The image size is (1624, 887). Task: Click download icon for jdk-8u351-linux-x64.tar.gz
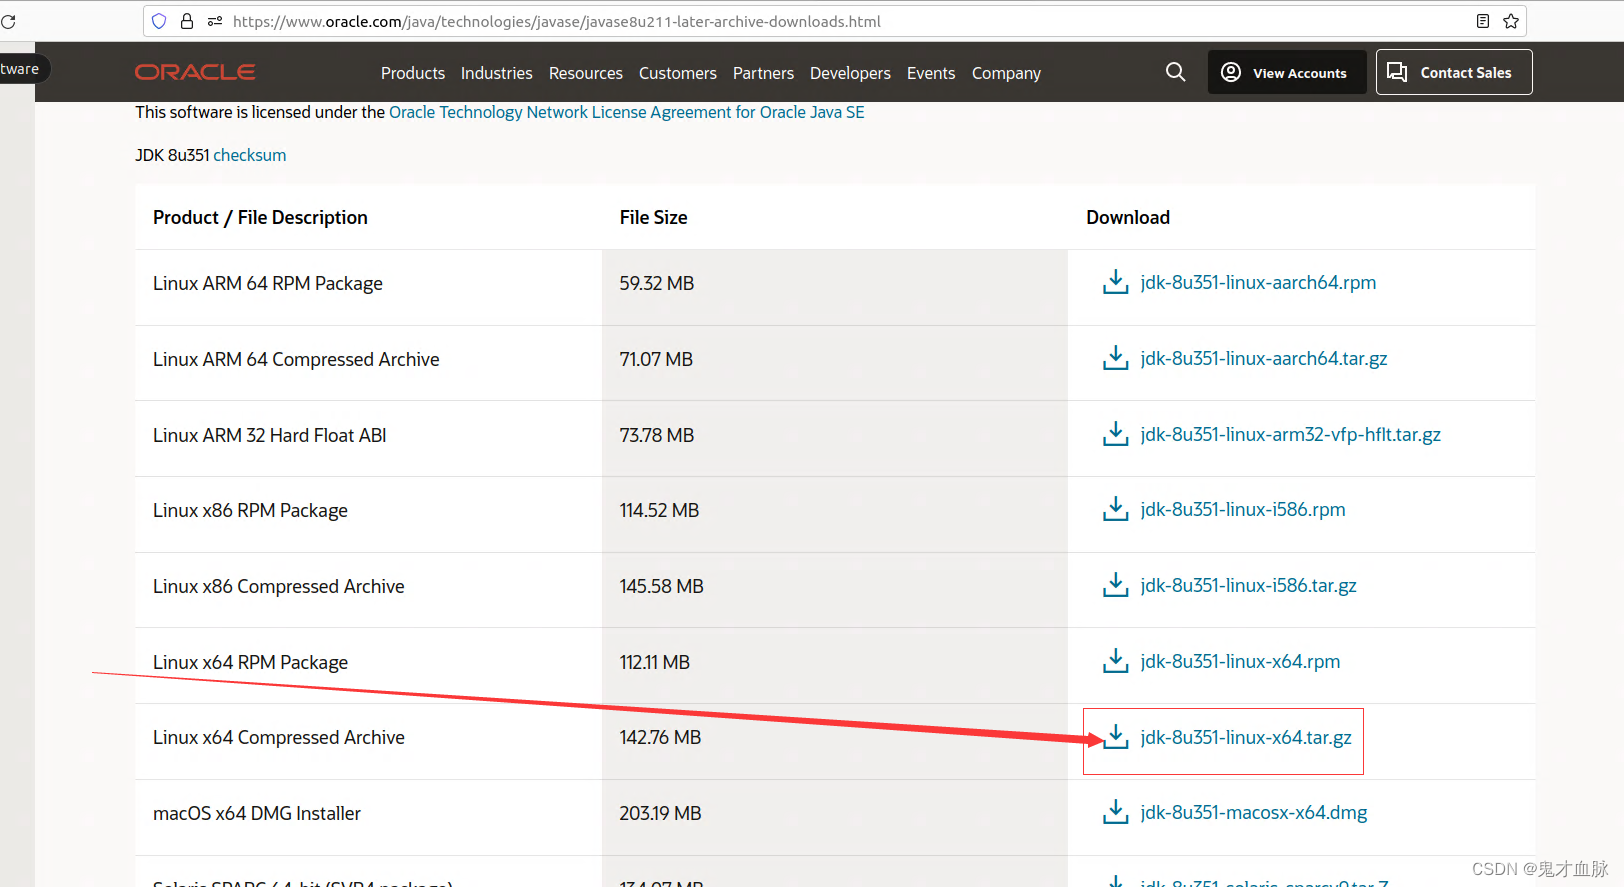tap(1115, 737)
